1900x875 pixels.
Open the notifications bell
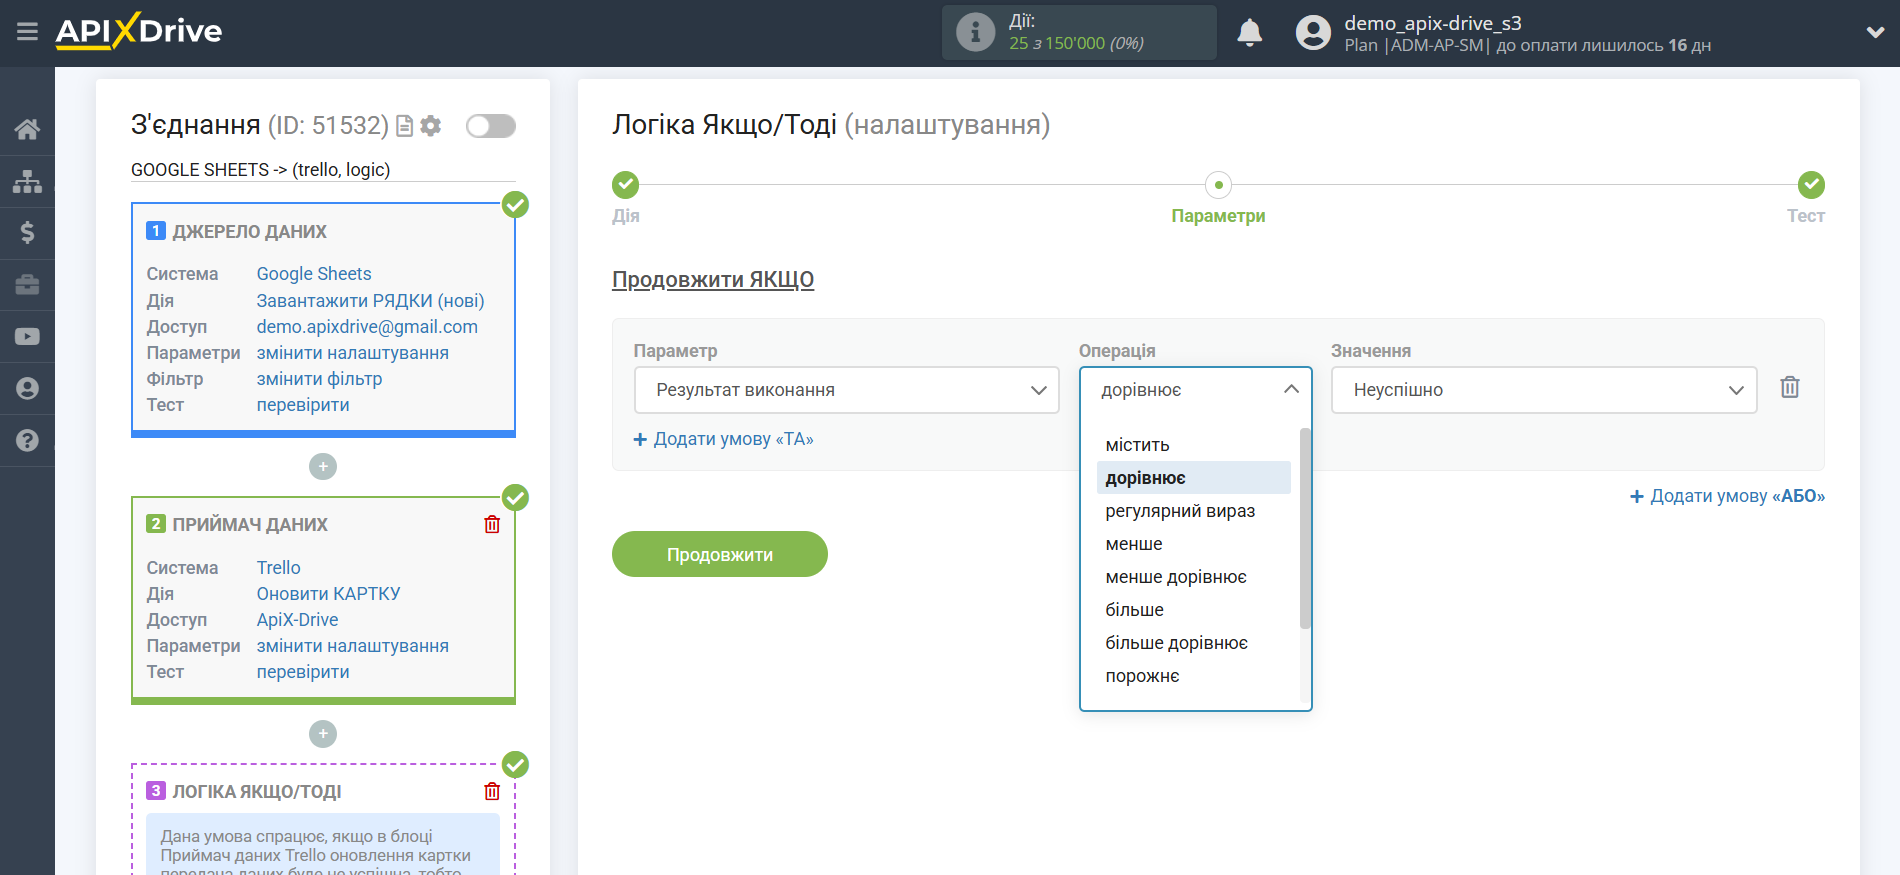click(x=1249, y=33)
